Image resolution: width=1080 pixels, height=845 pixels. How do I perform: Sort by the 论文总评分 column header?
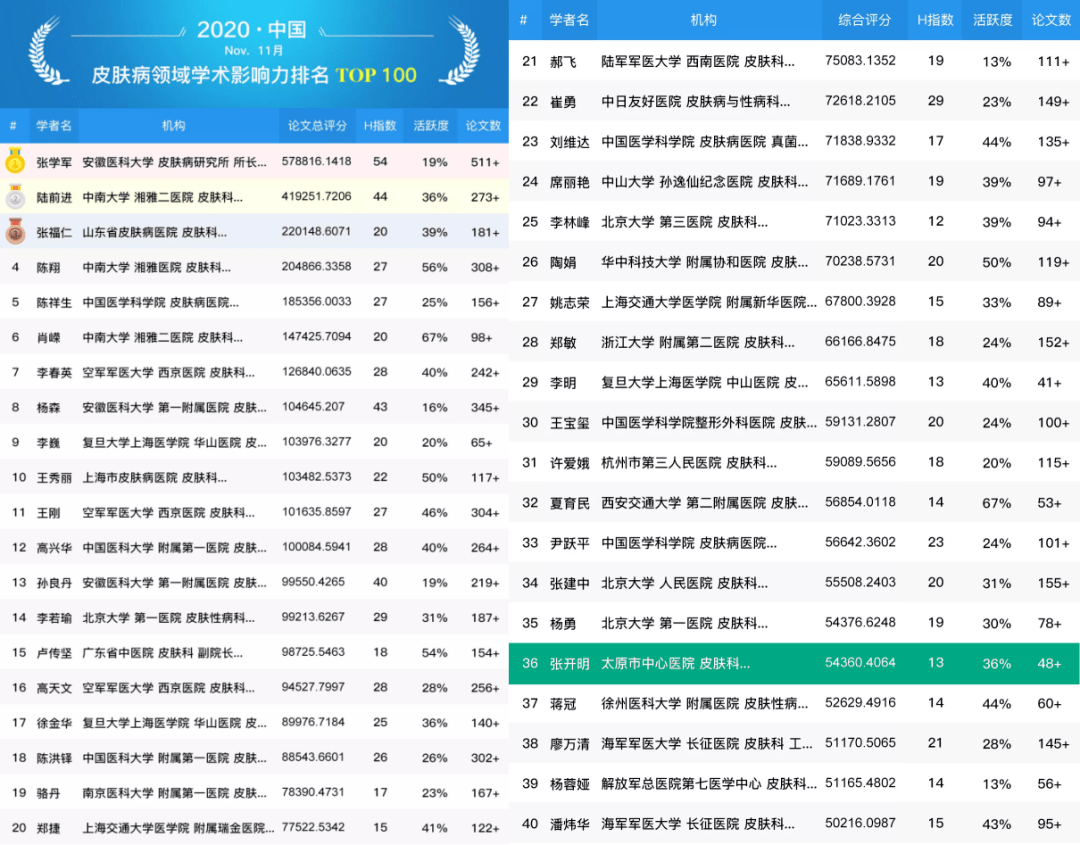[317, 126]
